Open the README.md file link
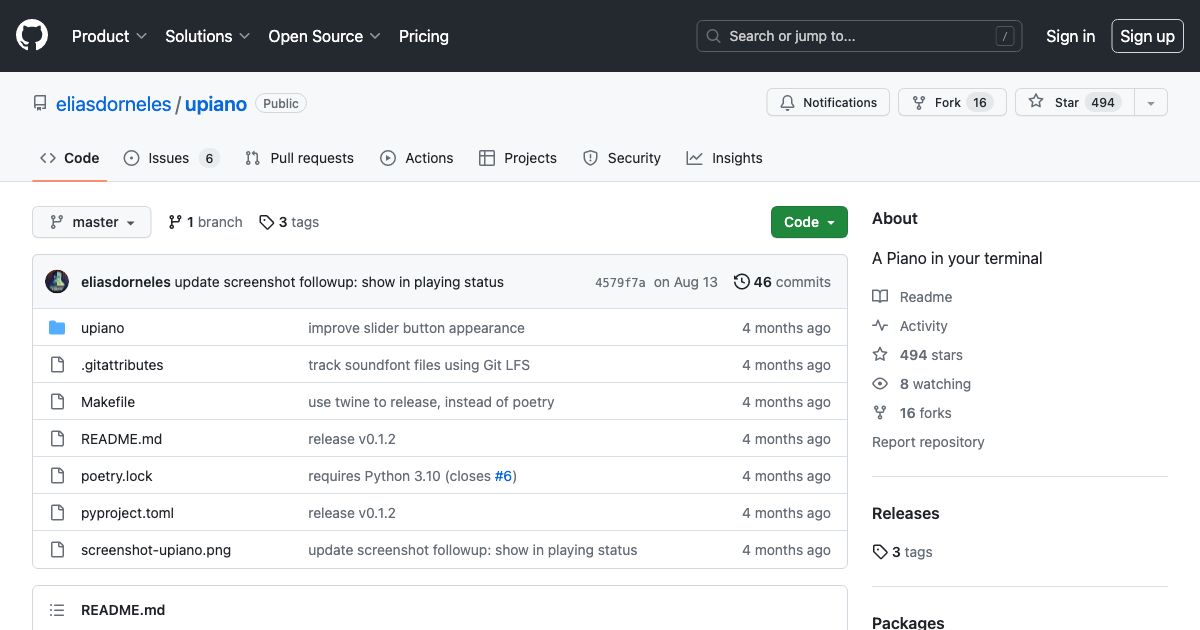This screenshot has height=630, width=1200. [x=121, y=438]
